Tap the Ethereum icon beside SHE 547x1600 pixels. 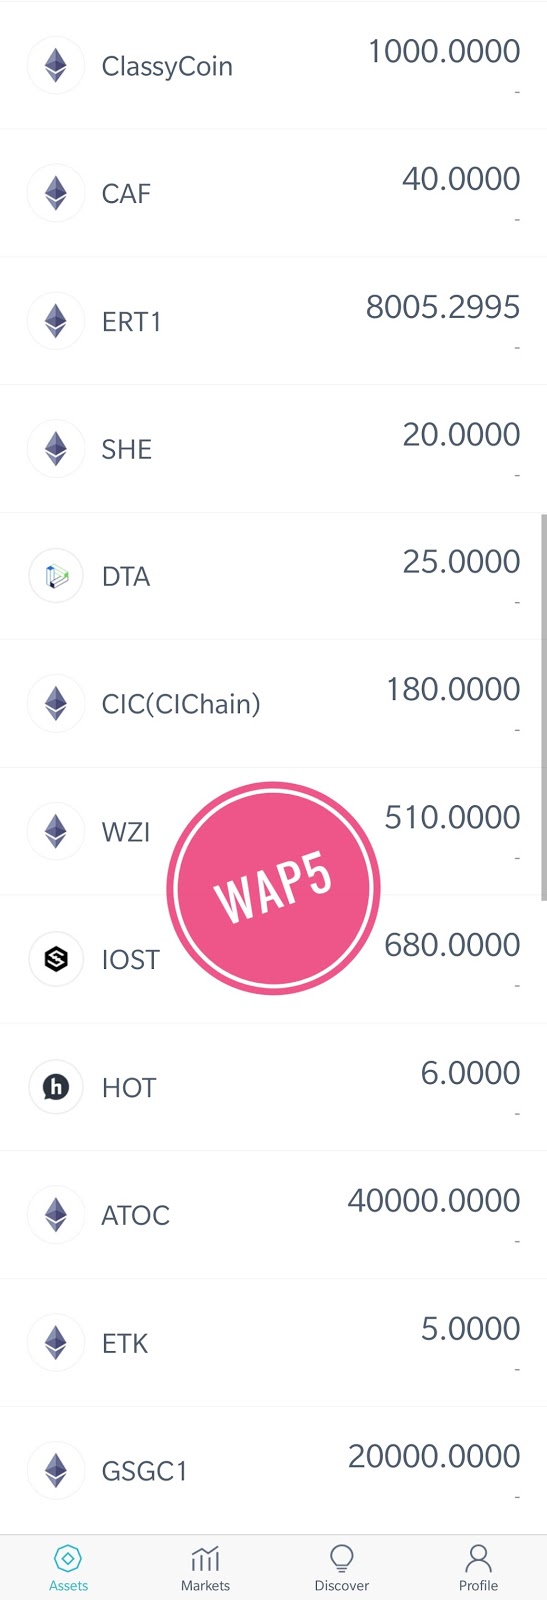pyautogui.click(x=56, y=449)
